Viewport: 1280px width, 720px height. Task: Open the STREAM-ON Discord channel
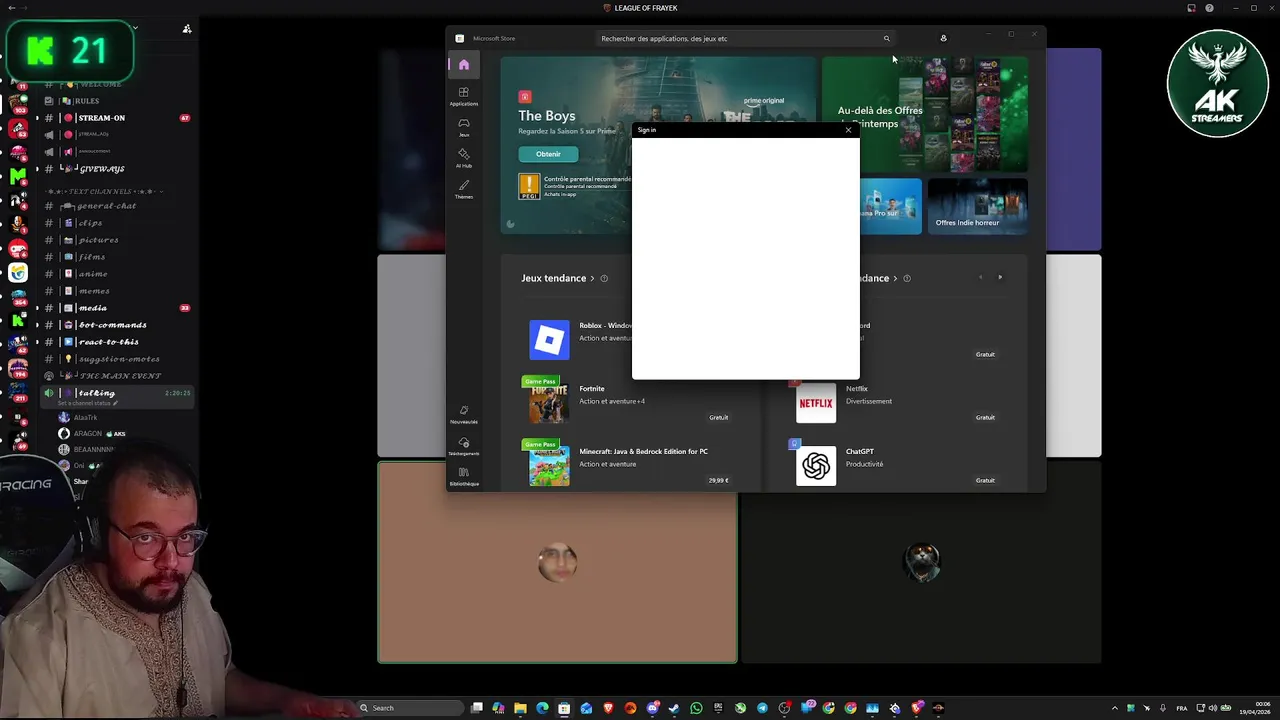(x=118, y=118)
